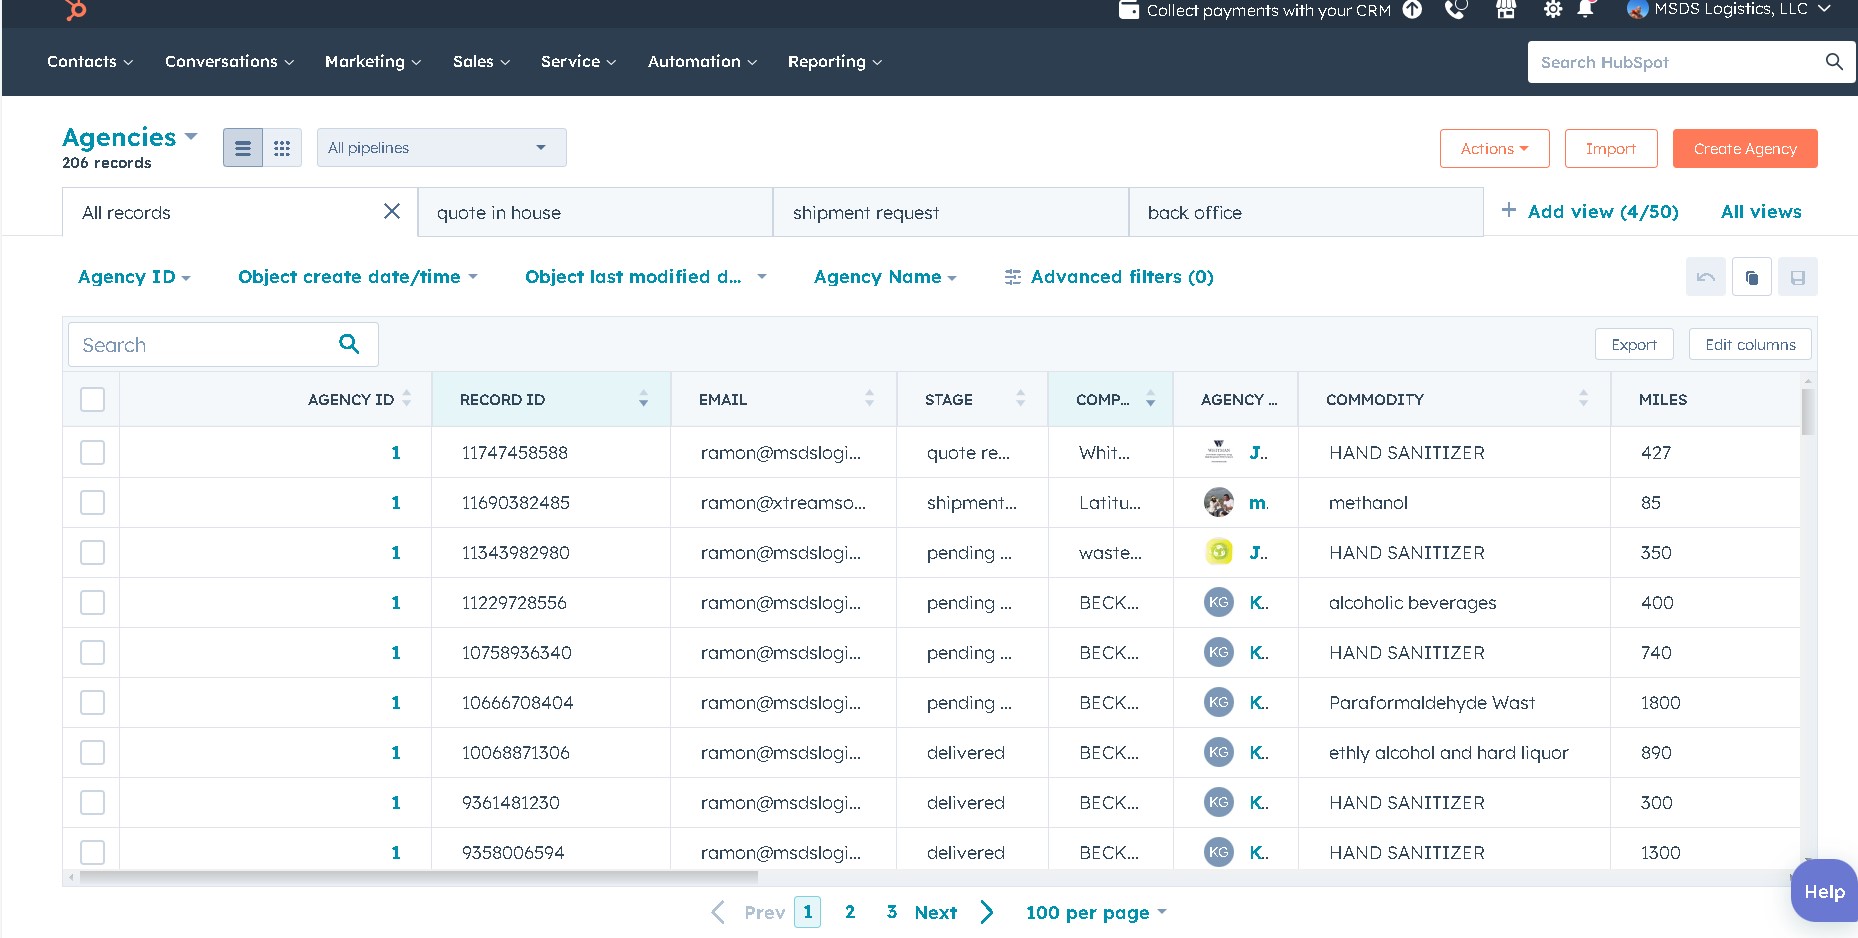Open the All pipelines dropdown

pyautogui.click(x=441, y=148)
